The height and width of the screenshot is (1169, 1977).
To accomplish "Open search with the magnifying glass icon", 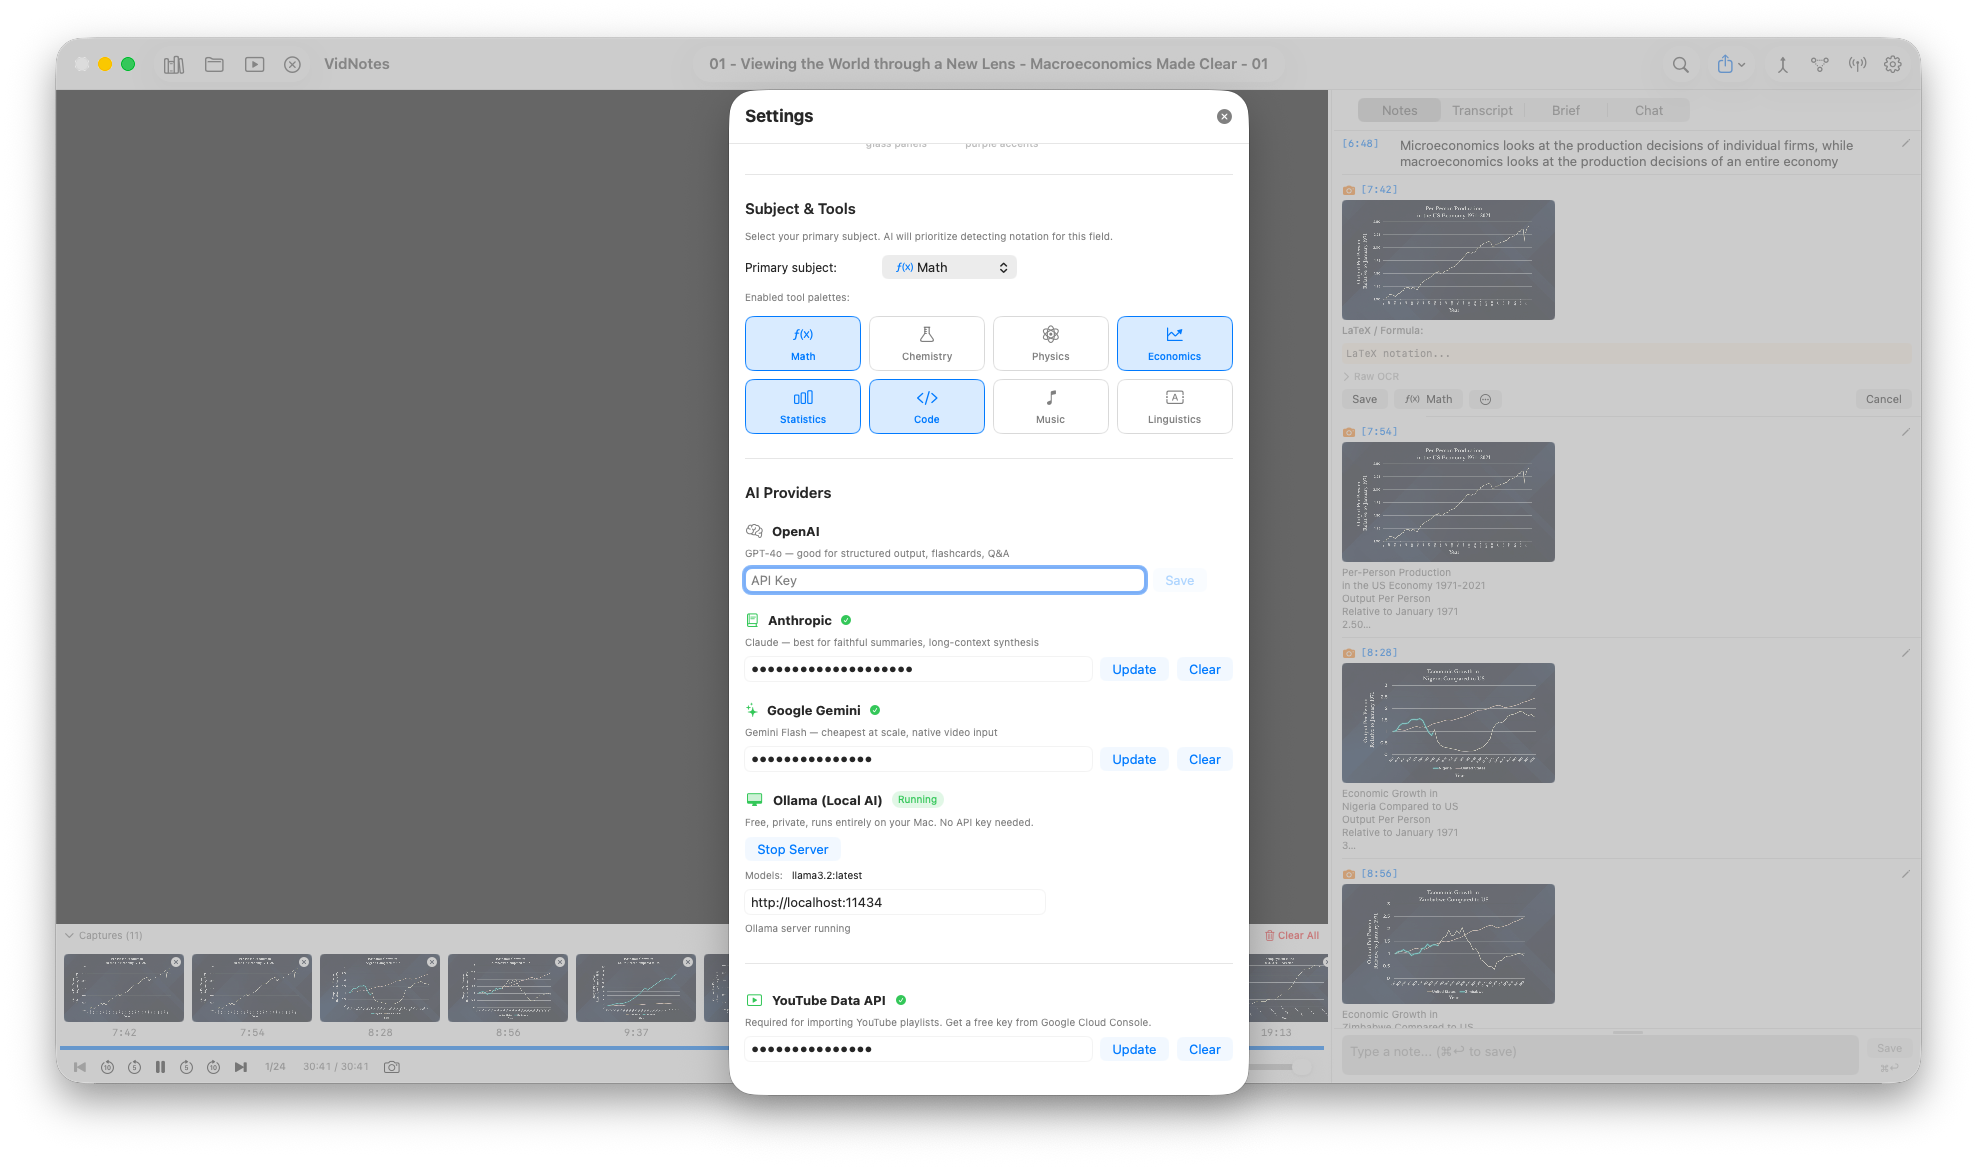I will [x=1681, y=64].
